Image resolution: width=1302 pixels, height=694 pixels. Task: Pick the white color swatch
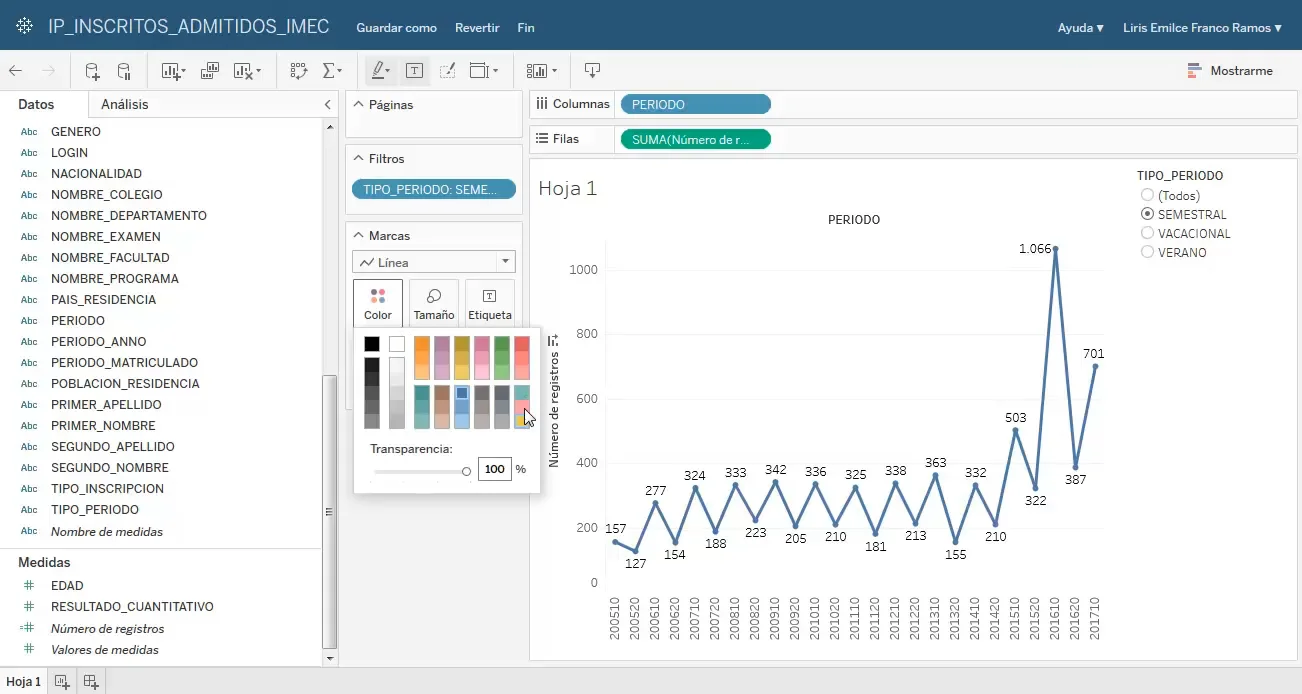click(397, 344)
